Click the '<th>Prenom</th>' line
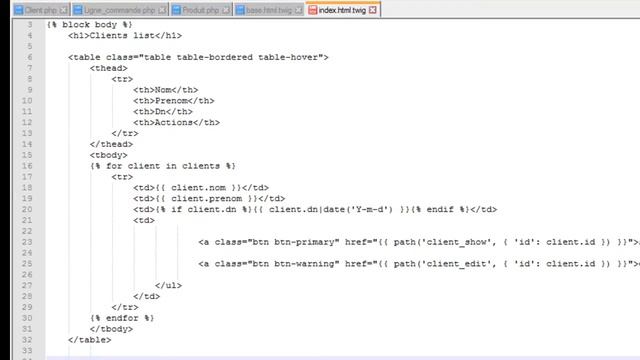Image resolution: width=640 pixels, height=360 pixels. coord(173,101)
